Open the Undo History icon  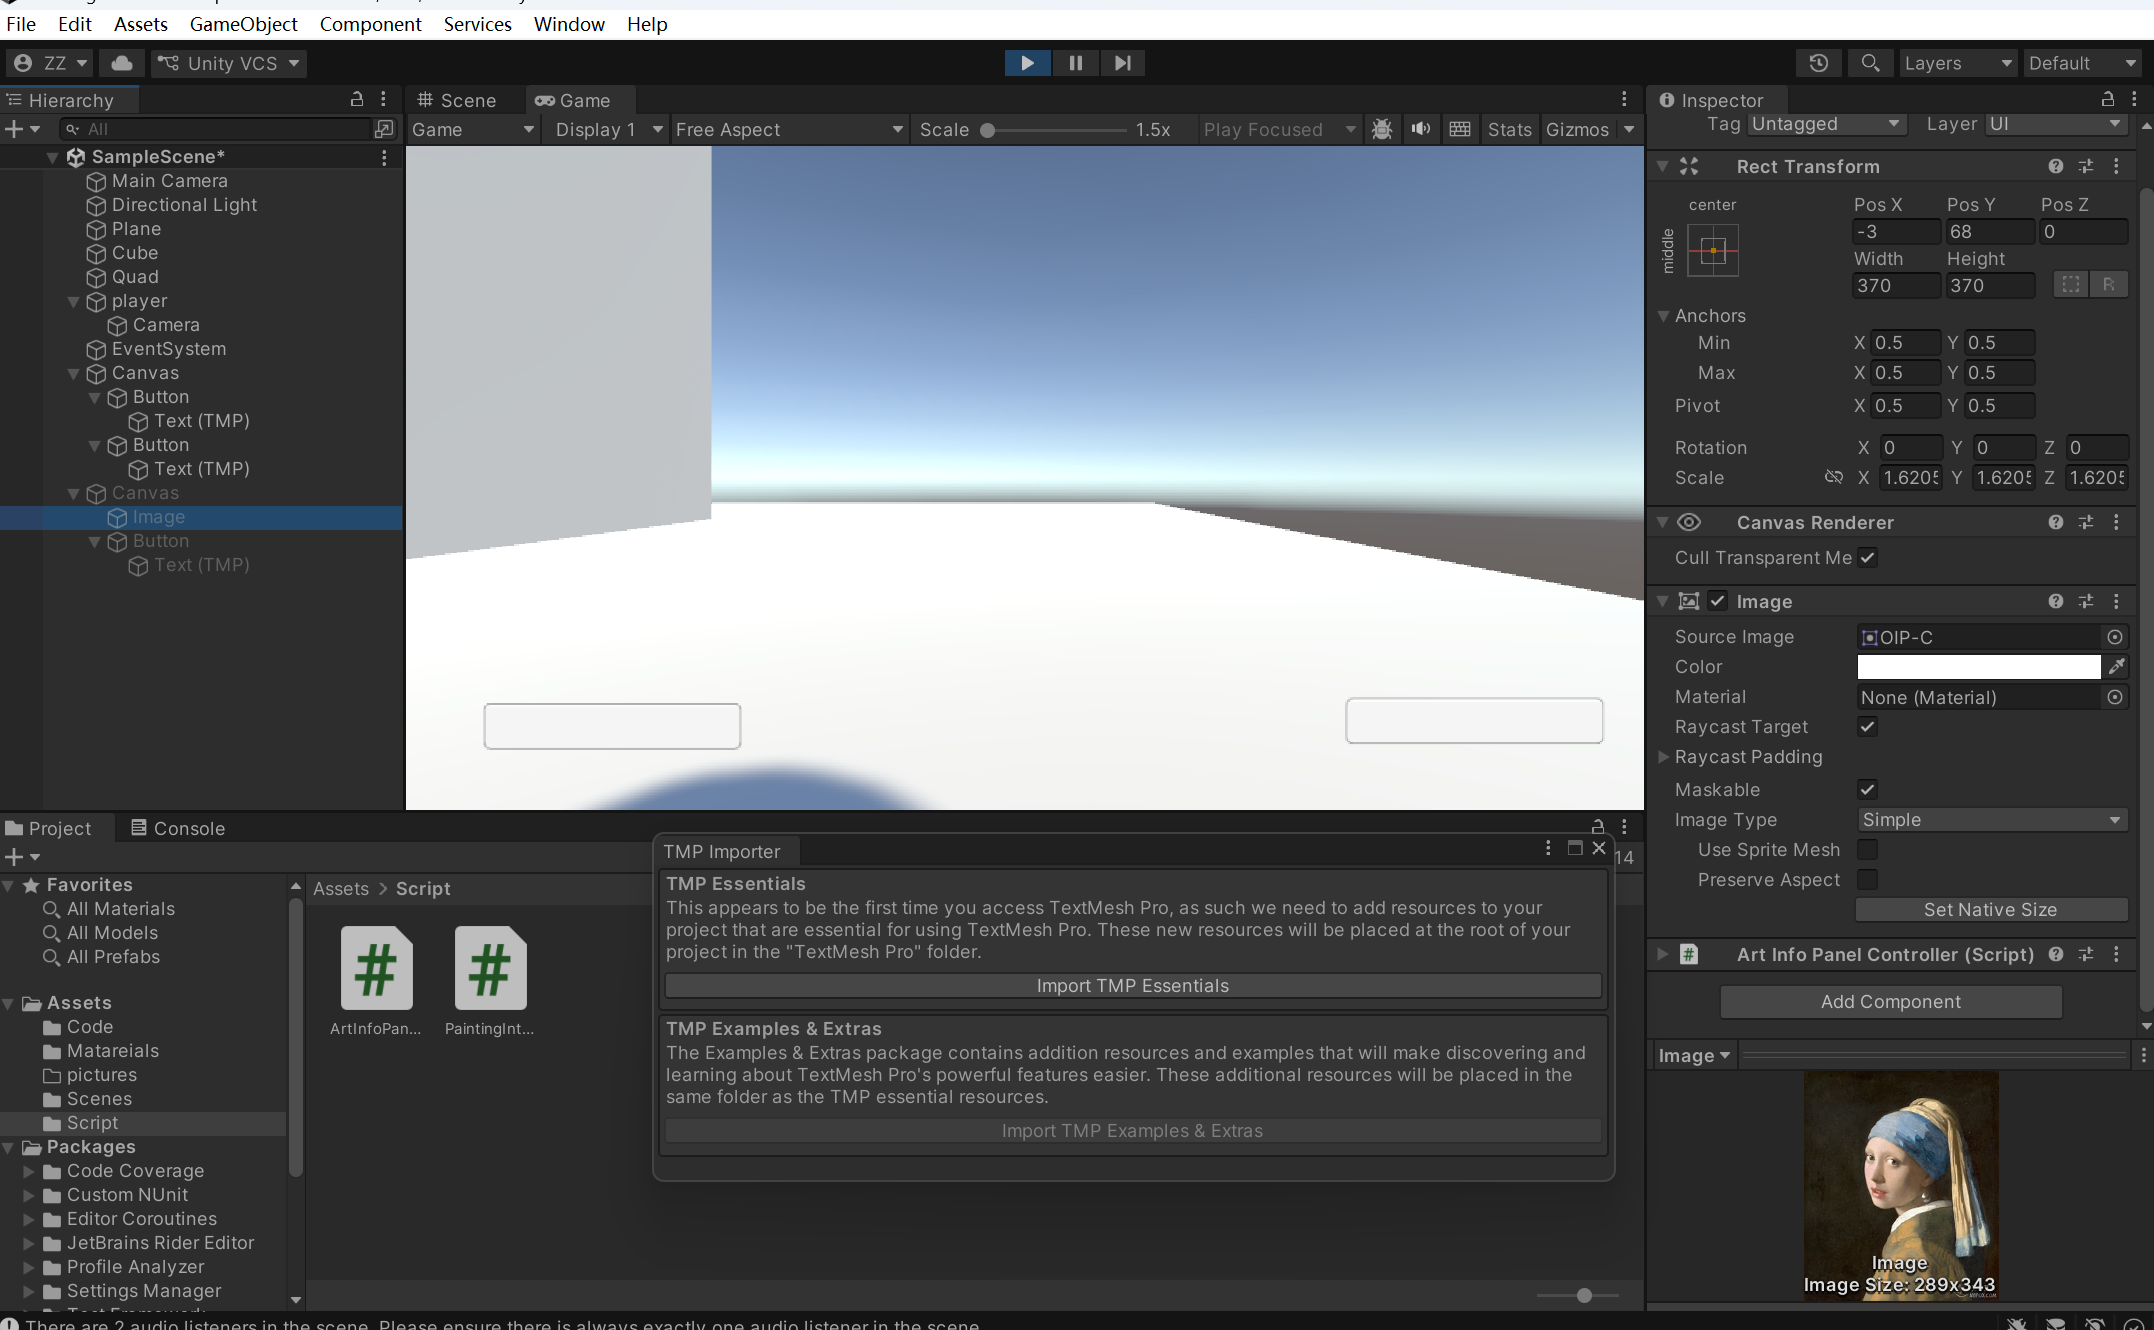1818,63
